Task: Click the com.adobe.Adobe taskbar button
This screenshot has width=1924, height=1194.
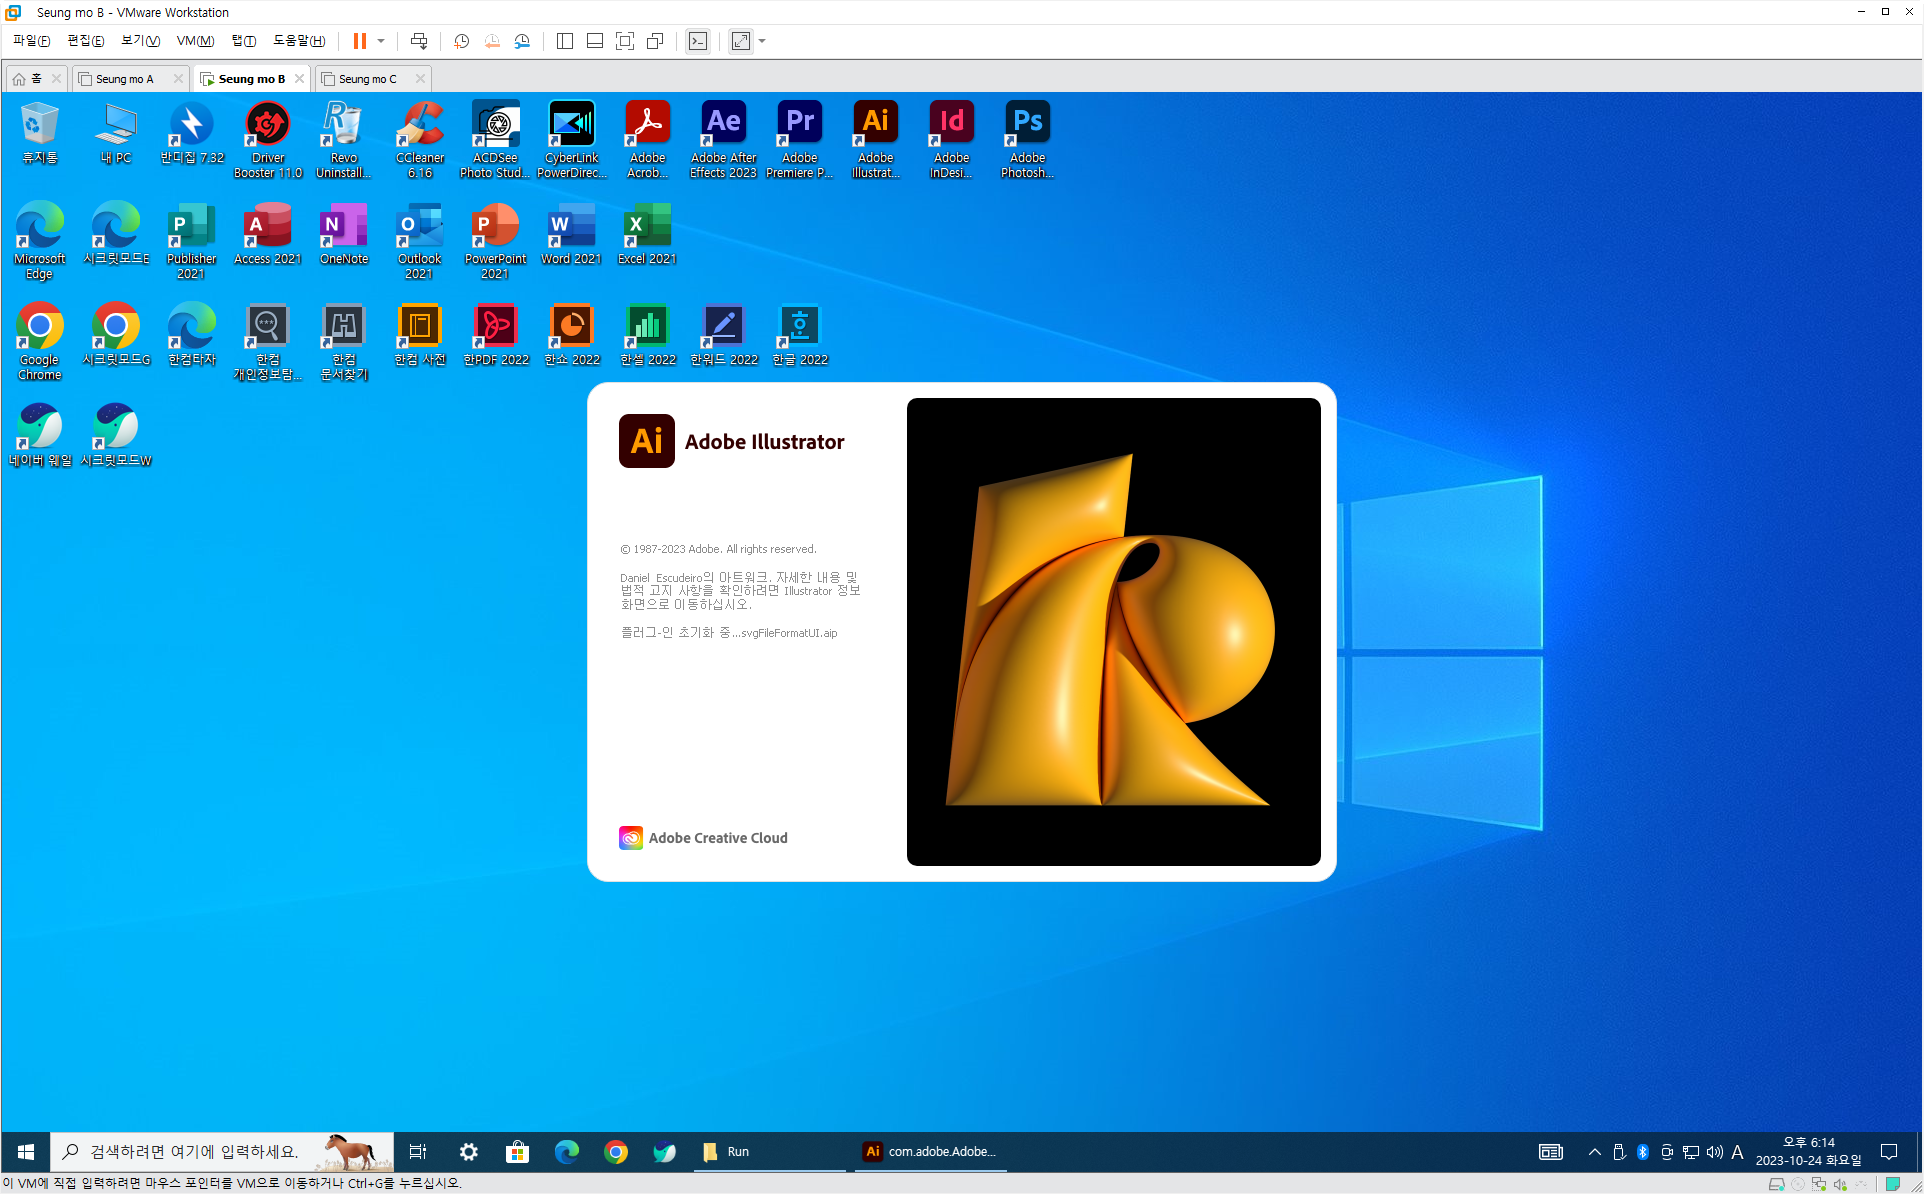Action: click(x=930, y=1152)
